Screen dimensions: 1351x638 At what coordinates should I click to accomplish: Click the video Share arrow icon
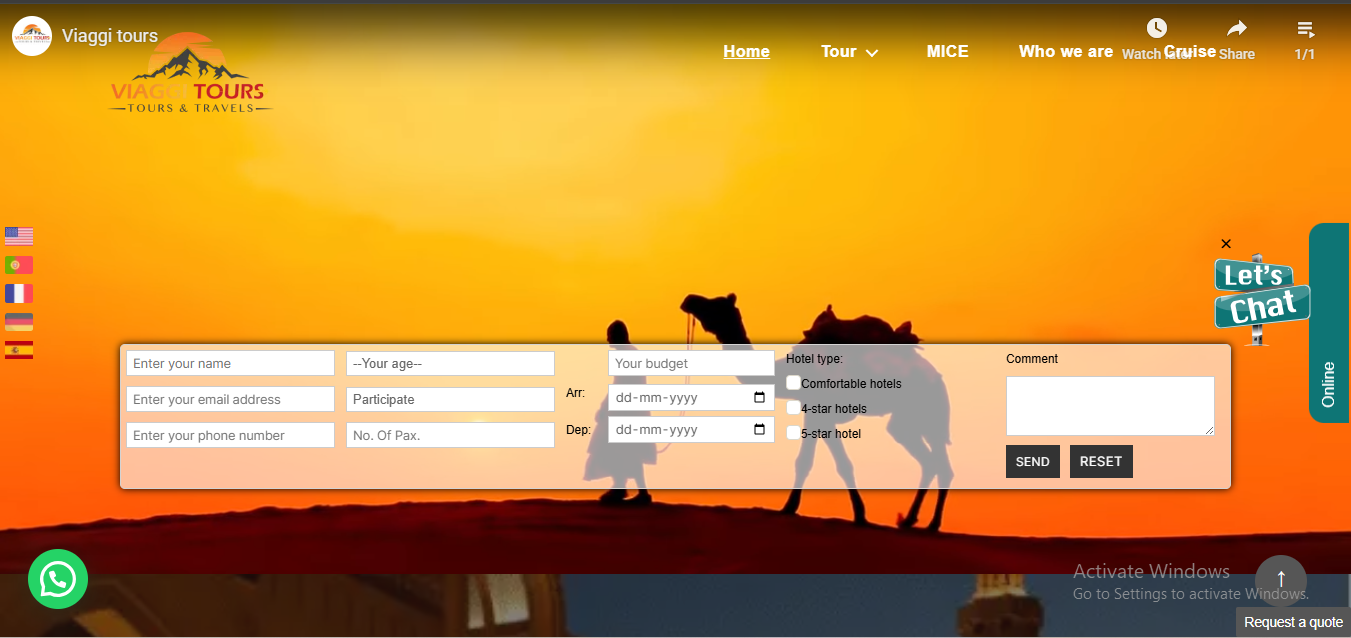pos(1237,29)
